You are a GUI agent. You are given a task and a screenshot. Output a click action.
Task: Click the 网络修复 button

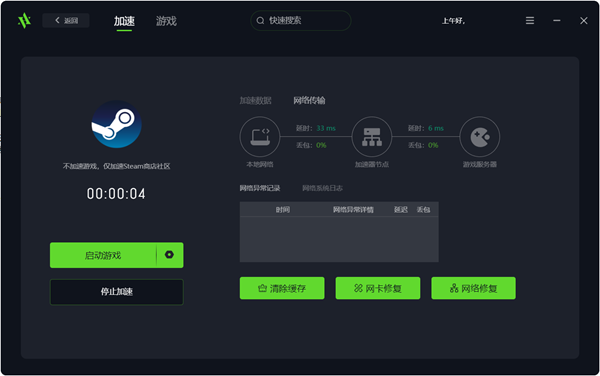(x=473, y=288)
